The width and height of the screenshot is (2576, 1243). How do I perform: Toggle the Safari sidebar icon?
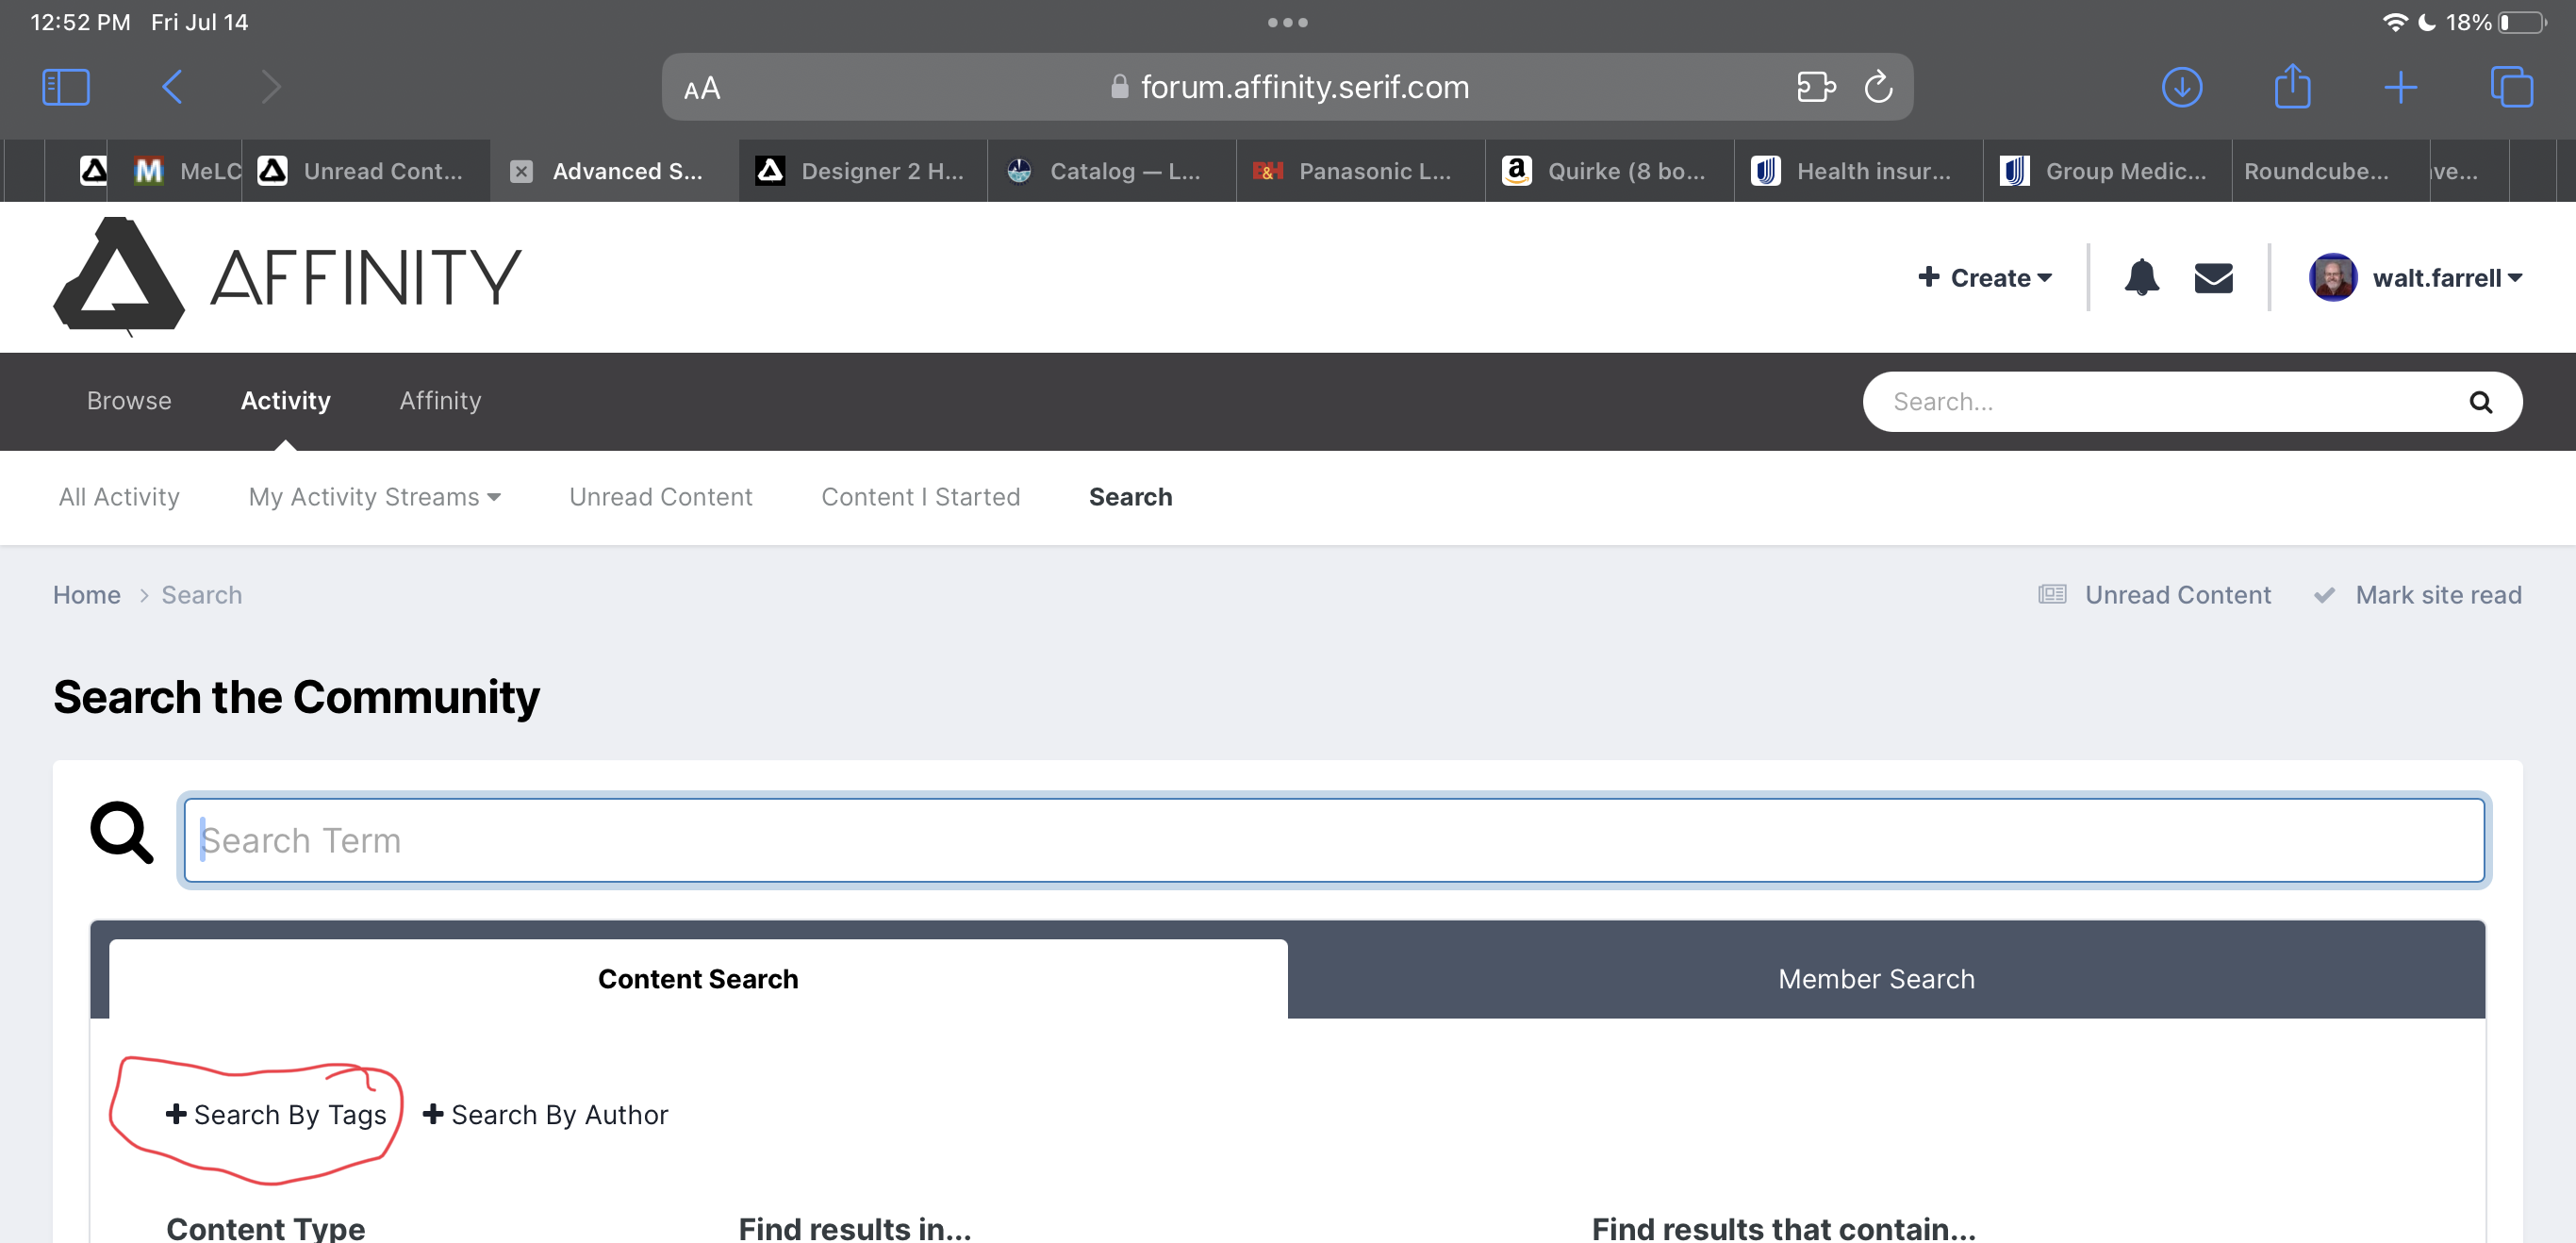(x=66, y=87)
